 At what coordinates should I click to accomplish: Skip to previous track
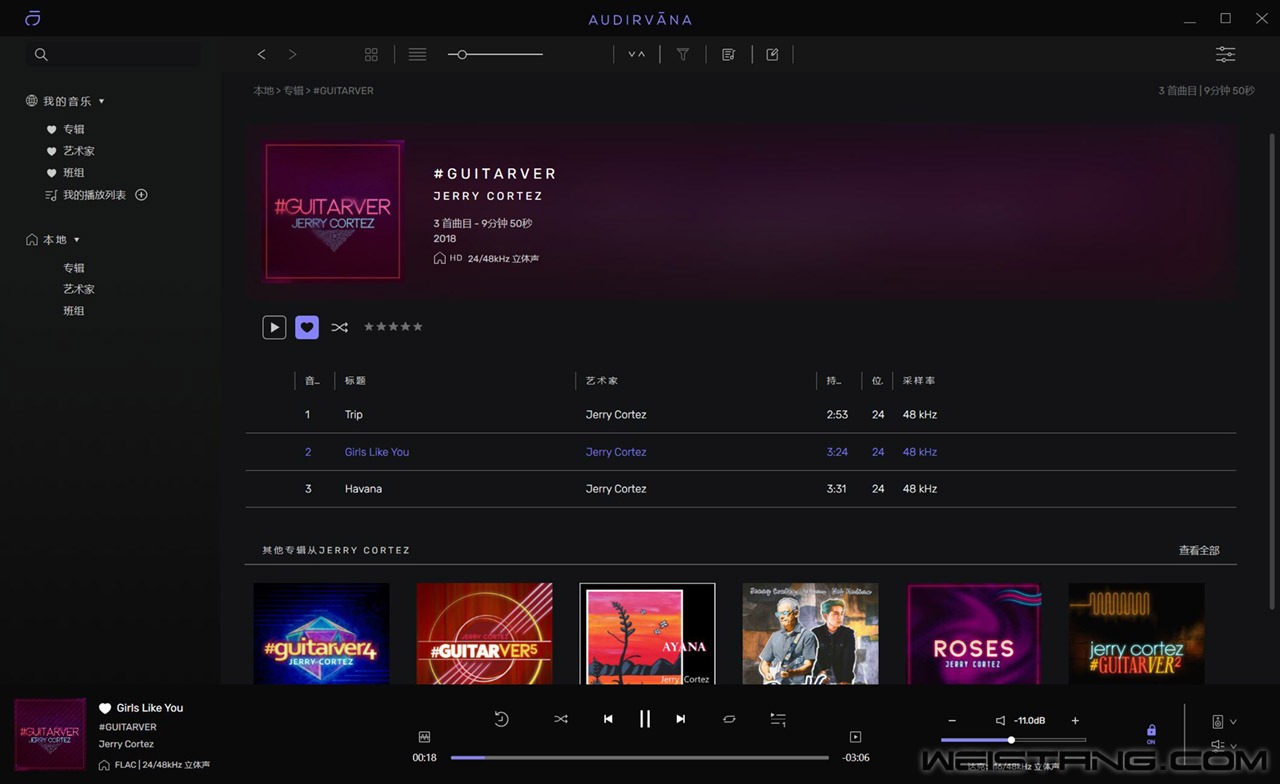coord(608,719)
